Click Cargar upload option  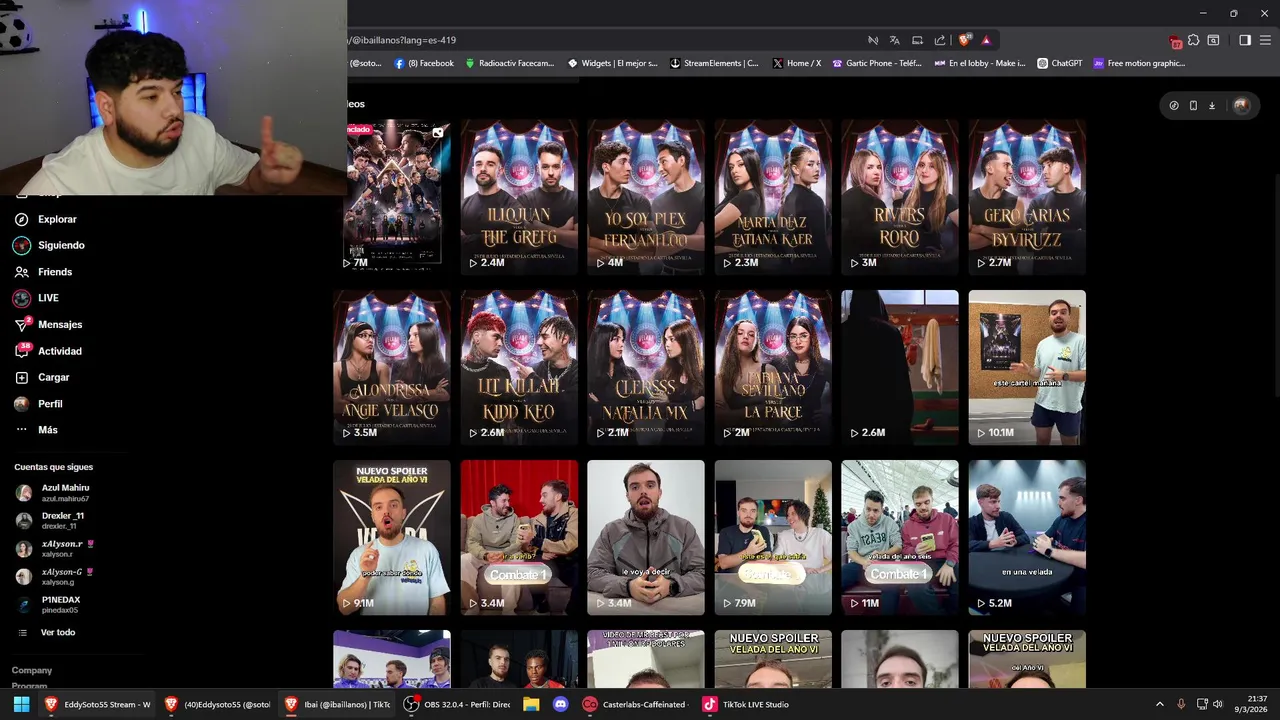coord(42,377)
